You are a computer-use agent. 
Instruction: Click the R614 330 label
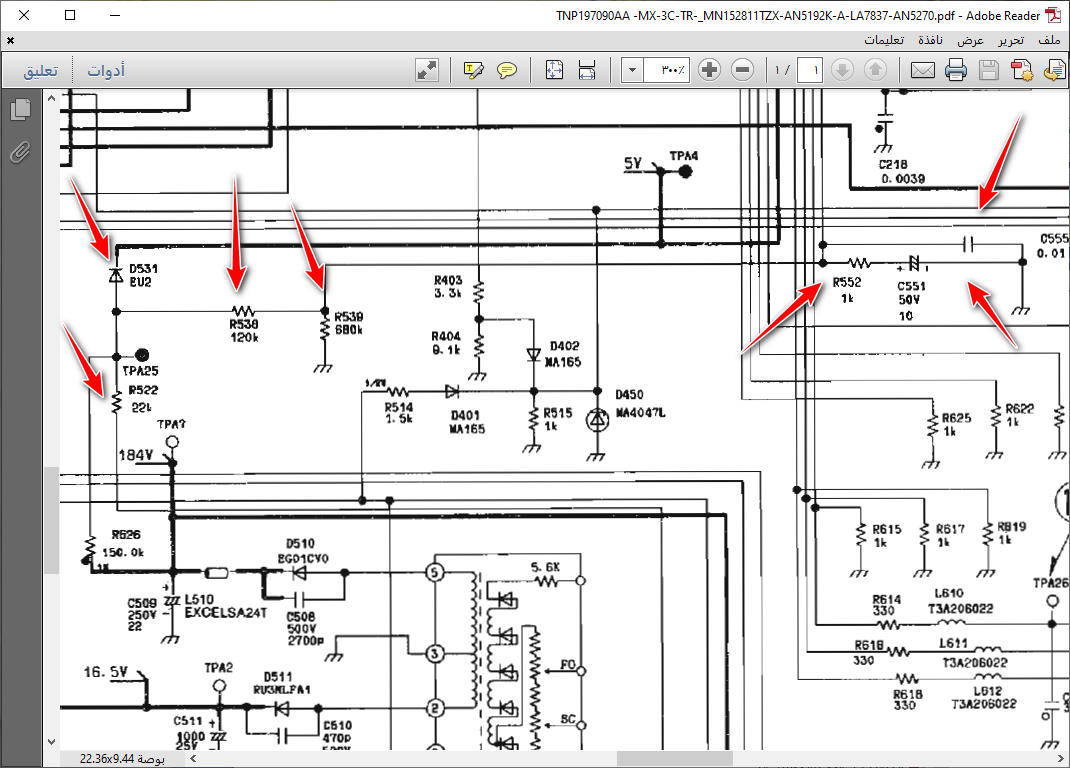click(886, 605)
